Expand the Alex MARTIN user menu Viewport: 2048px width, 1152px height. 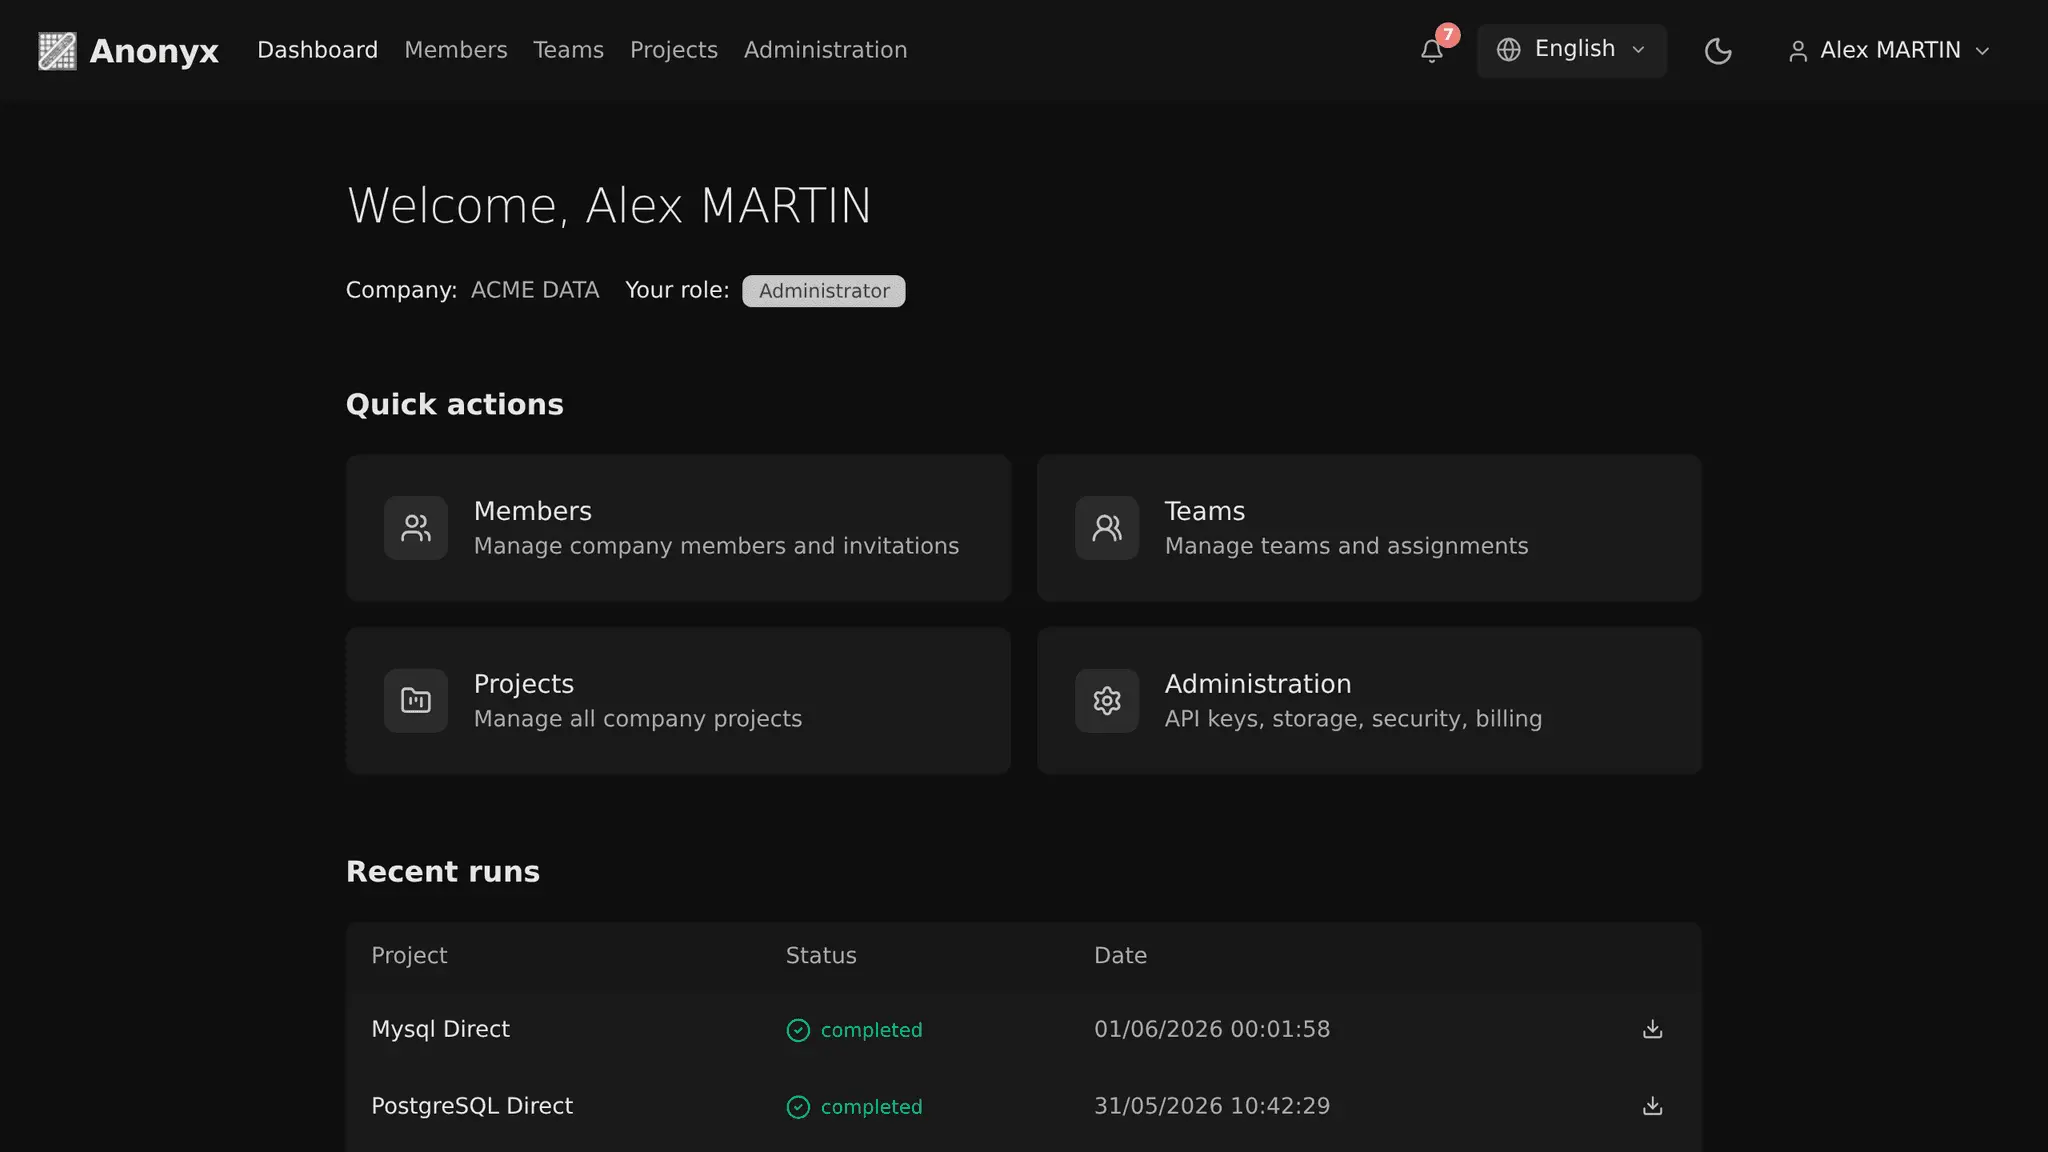click(x=1889, y=51)
